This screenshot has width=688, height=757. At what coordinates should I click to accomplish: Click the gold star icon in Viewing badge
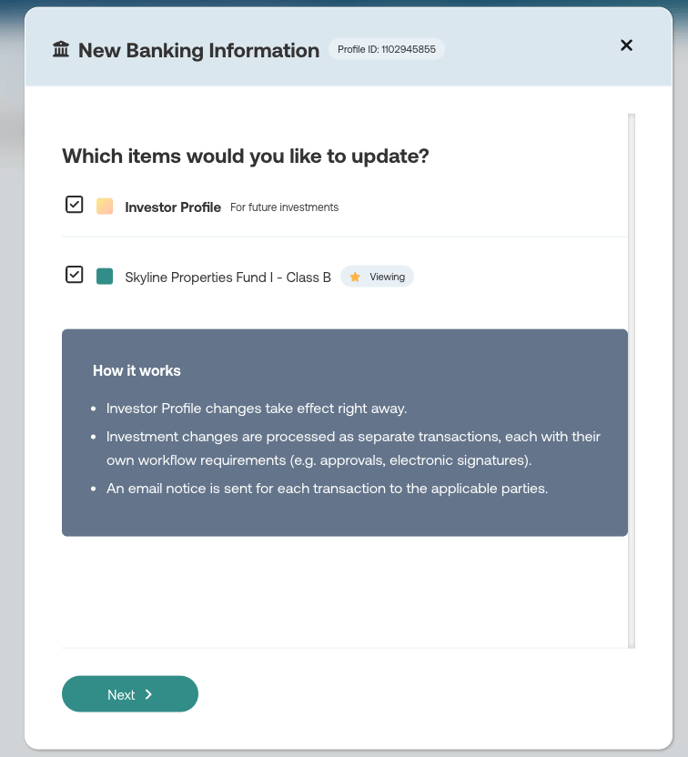355,277
